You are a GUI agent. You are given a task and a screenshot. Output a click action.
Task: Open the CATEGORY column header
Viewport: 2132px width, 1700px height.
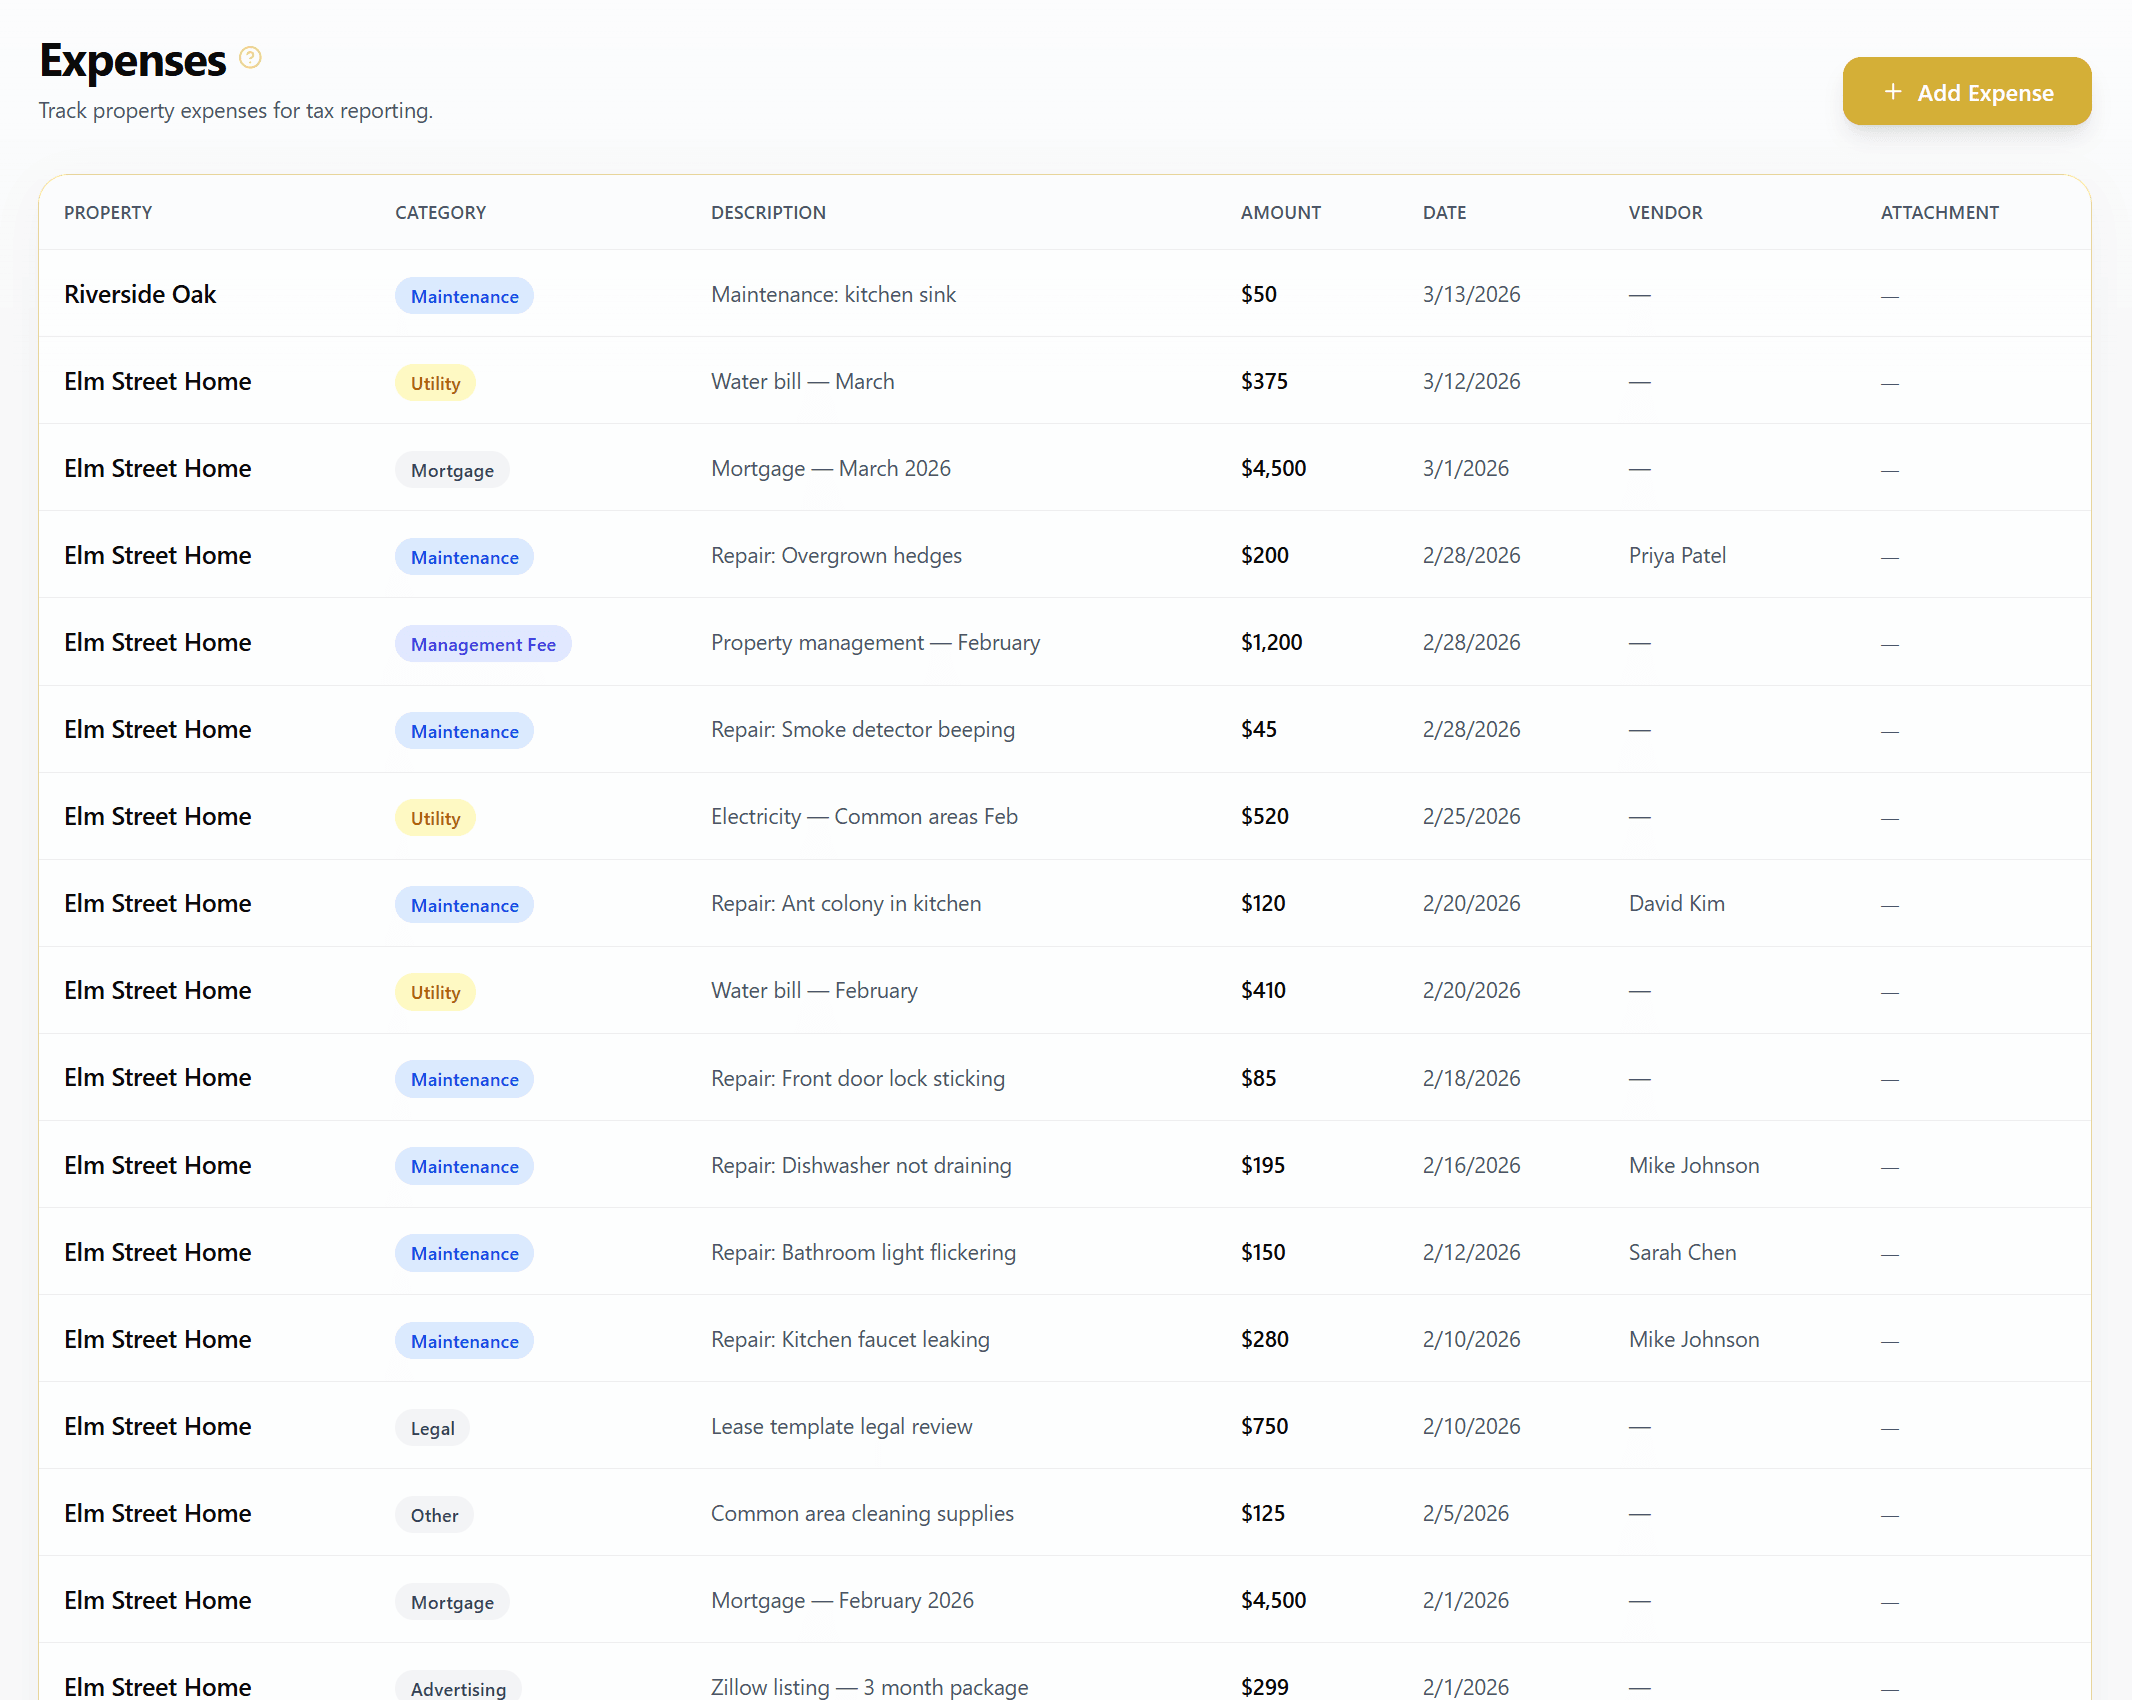pos(440,212)
